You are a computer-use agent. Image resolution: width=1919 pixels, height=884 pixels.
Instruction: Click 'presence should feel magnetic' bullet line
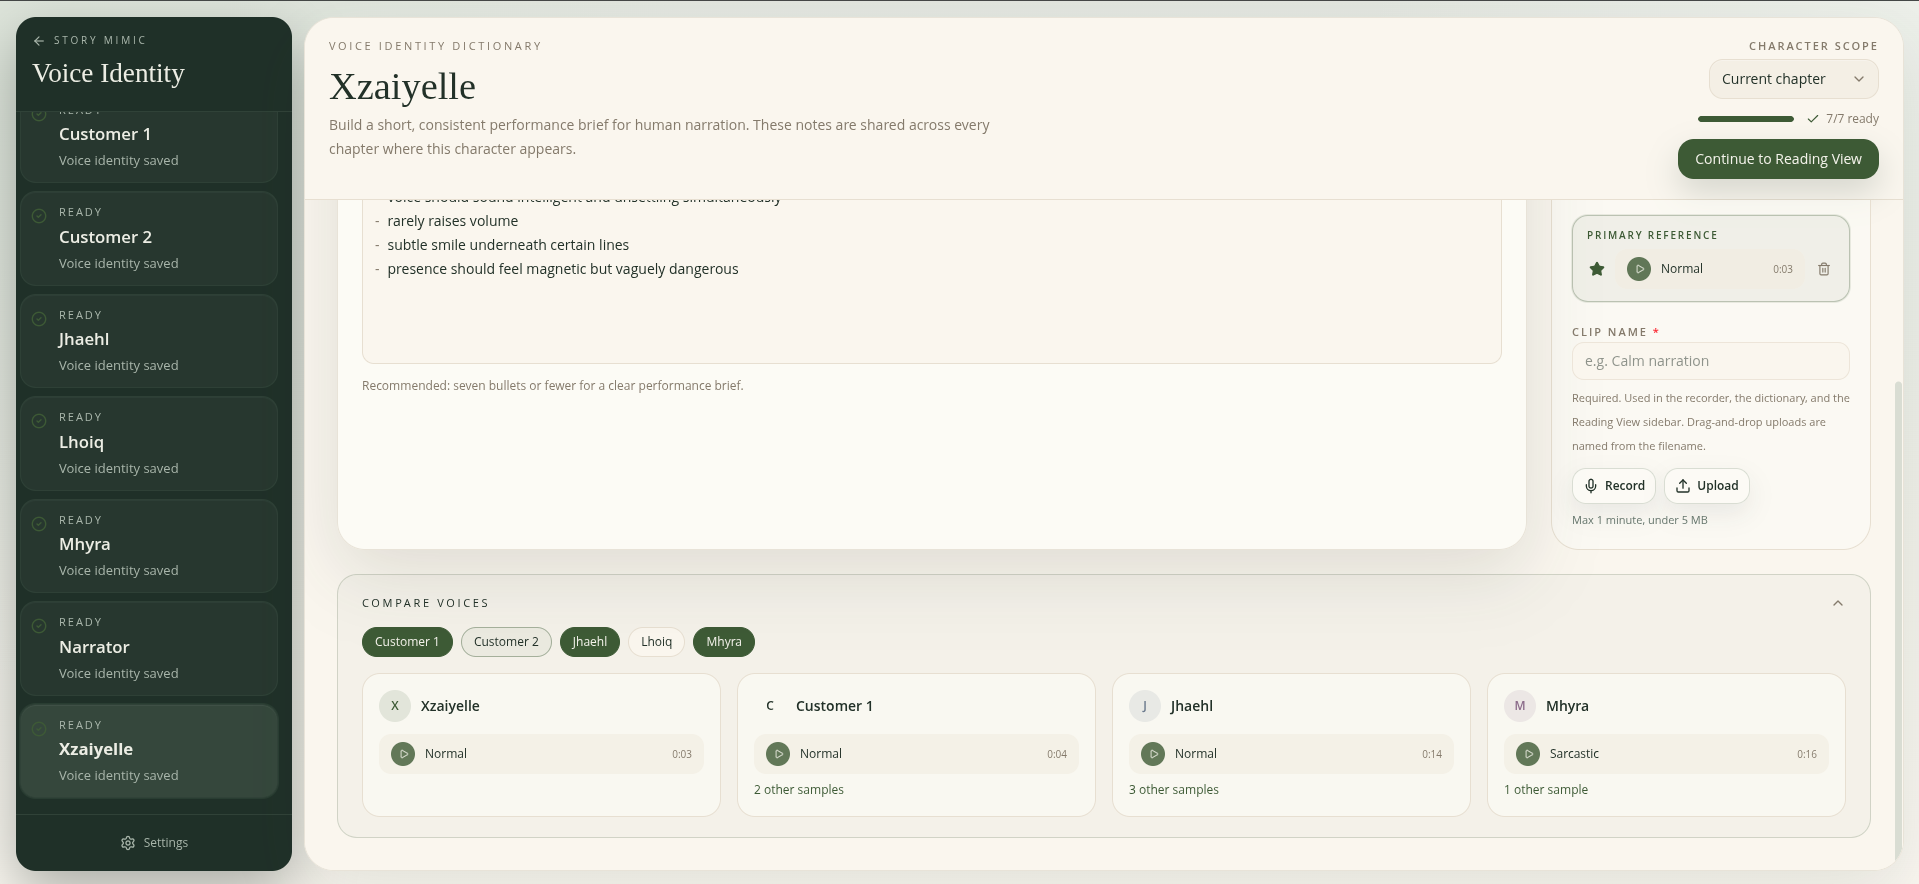(x=563, y=269)
